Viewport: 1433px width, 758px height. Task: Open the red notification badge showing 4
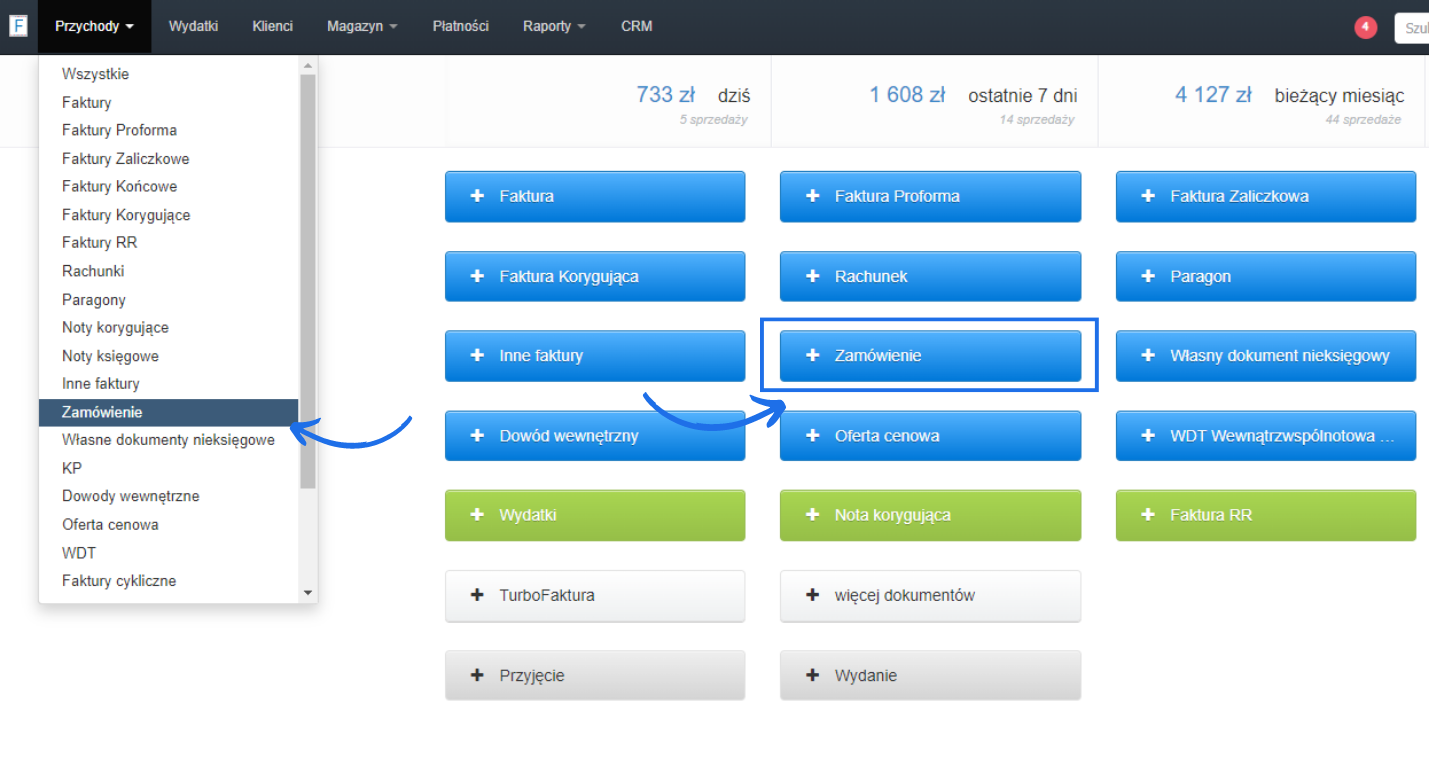click(x=1365, y=27)
